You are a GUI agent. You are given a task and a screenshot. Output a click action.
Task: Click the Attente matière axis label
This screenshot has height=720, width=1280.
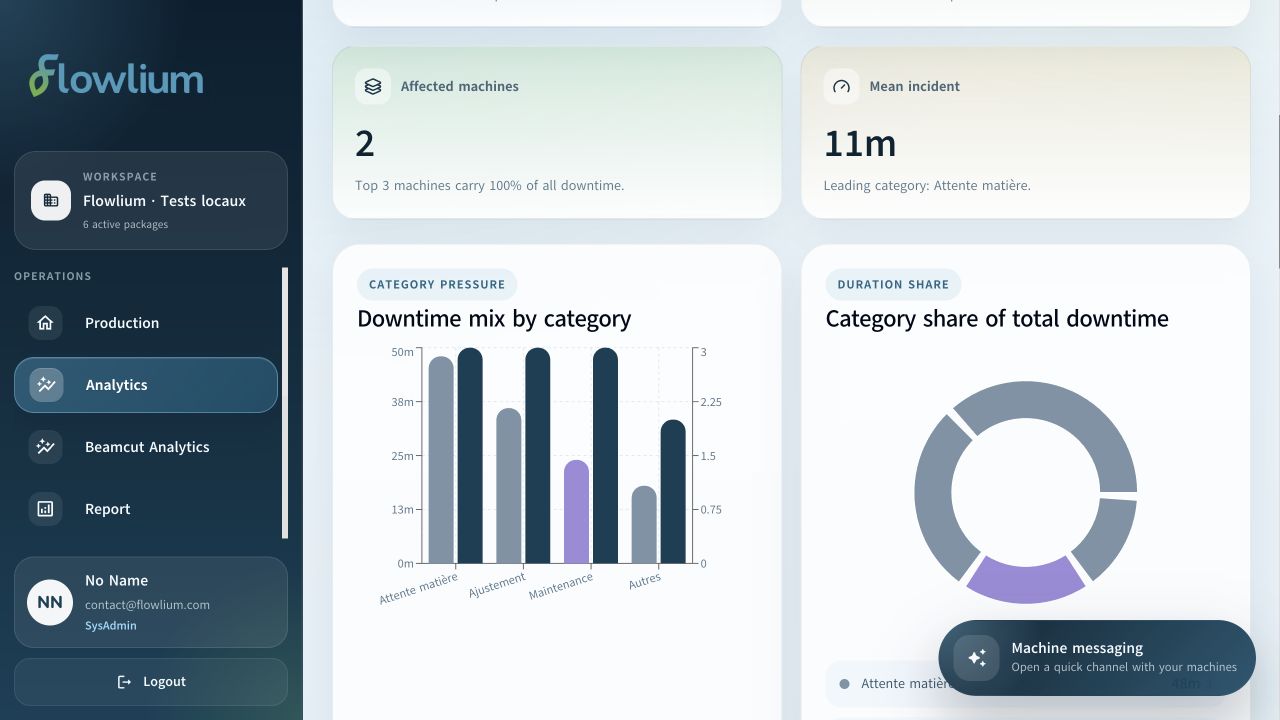coord(418,588)
